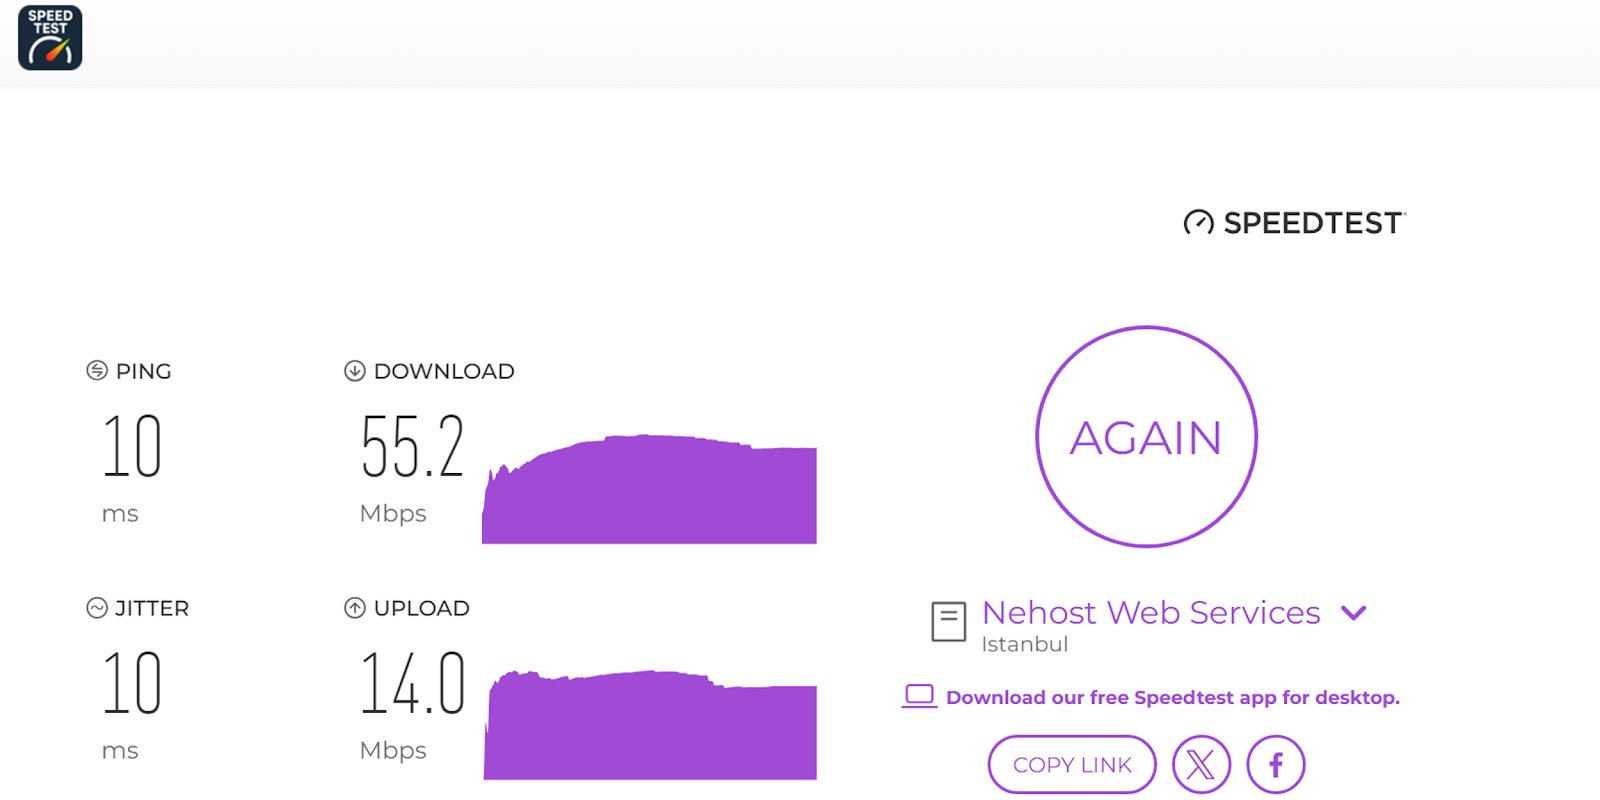This screenshot has width=1600, height=800.
Task: Click the Speedtest gauge logo icon
Action: coord(1198,222)
